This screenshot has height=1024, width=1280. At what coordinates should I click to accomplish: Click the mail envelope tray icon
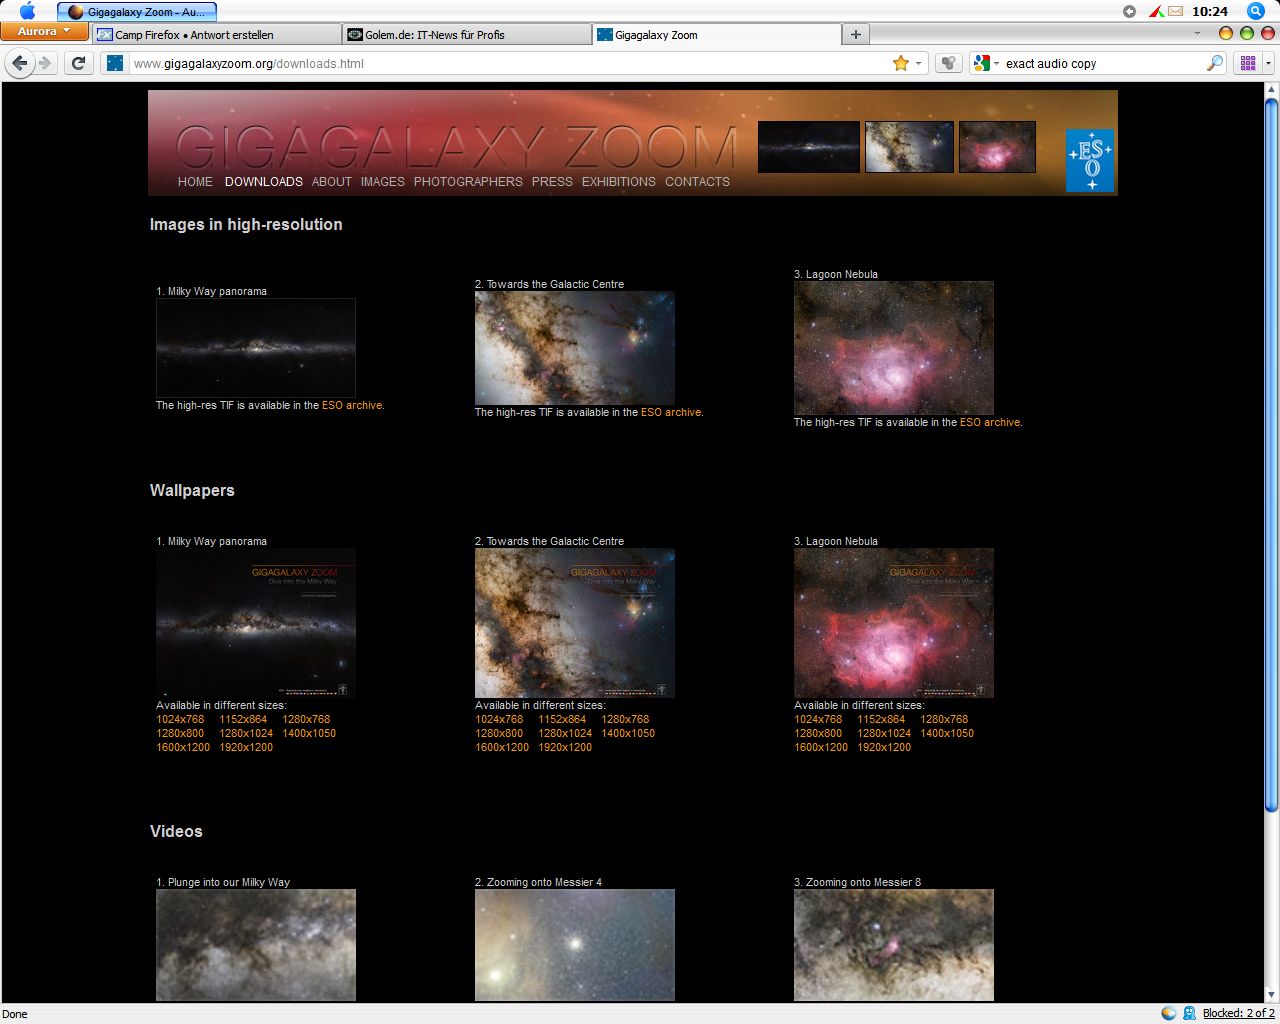1175,11
